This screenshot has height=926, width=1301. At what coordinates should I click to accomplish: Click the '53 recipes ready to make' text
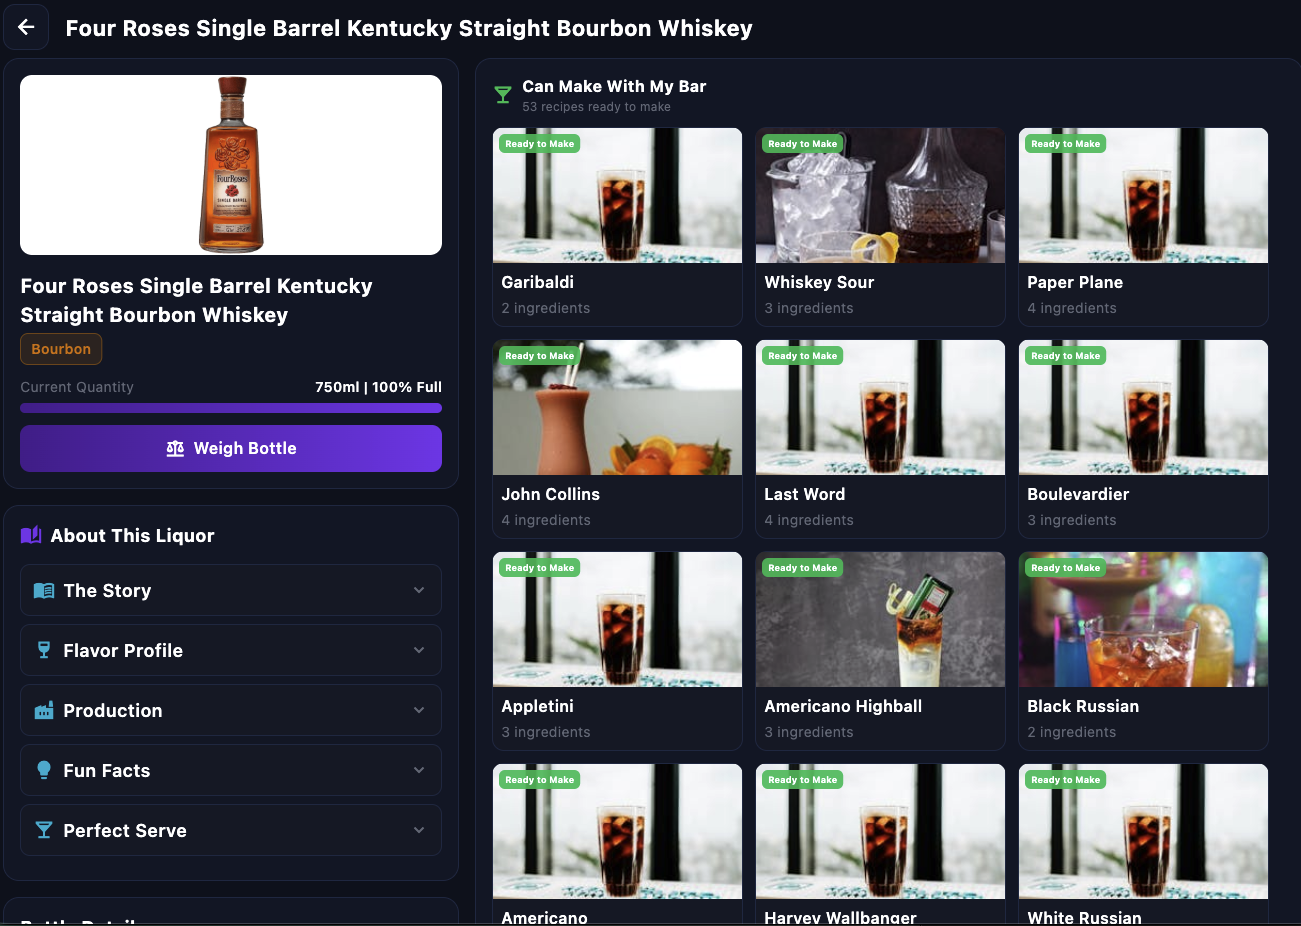[597, 107]
